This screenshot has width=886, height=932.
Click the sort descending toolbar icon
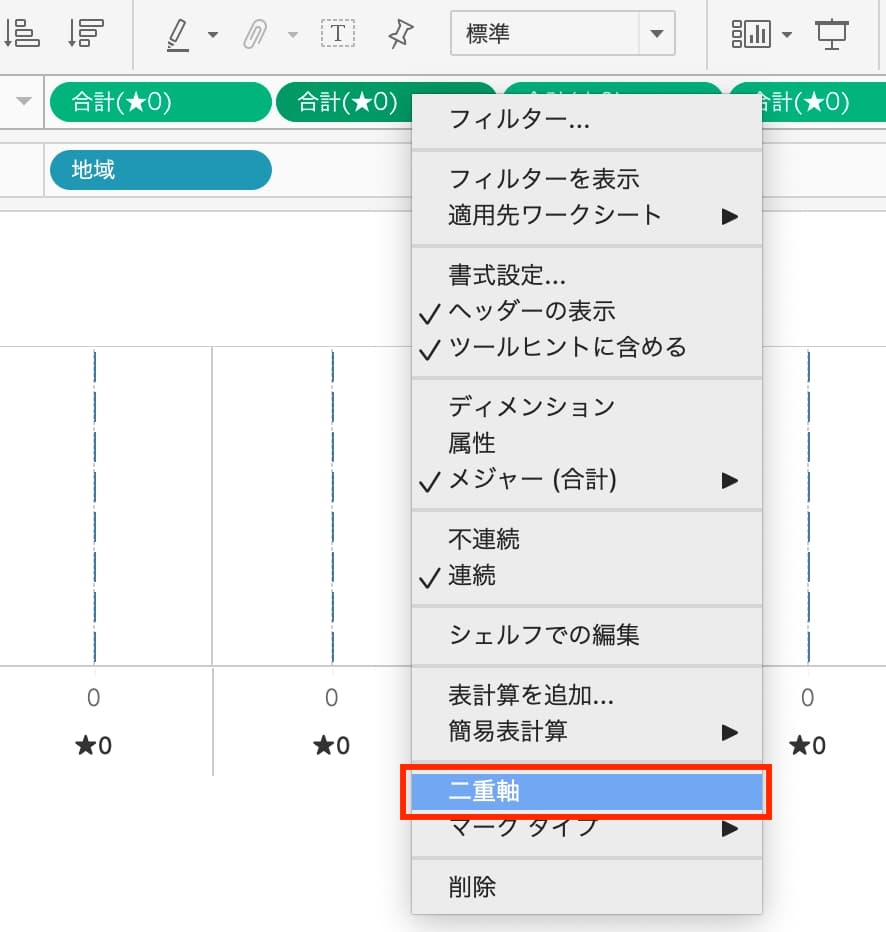point(86,33)
